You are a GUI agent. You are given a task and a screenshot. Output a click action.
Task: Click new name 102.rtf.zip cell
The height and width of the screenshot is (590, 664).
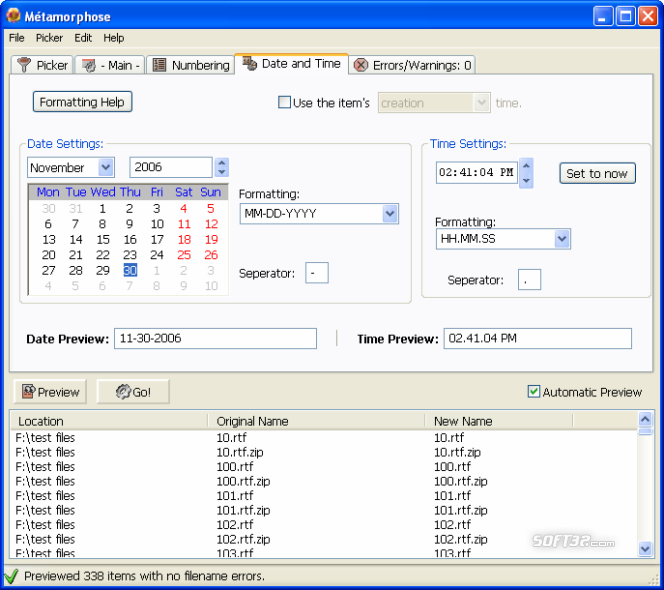click(x=461, y=539)
